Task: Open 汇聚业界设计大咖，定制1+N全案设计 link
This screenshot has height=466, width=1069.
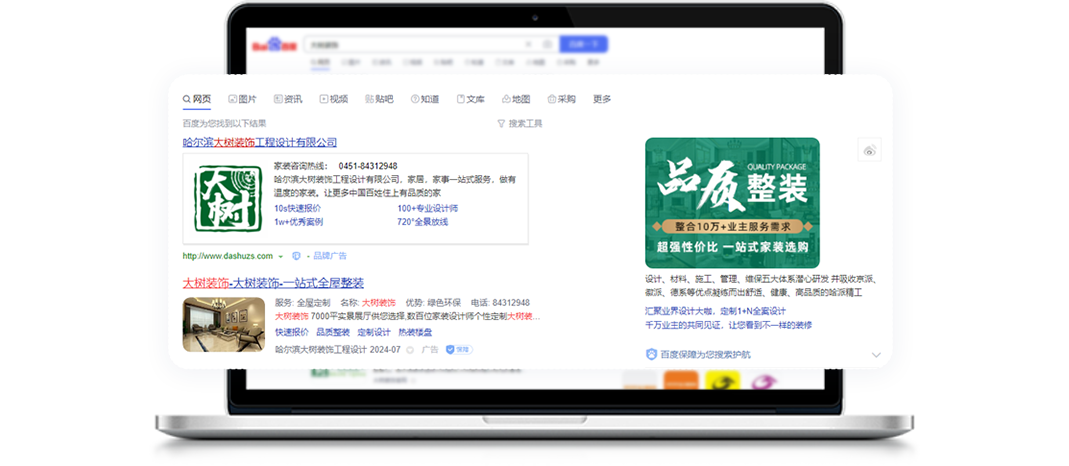Action: click(x=715, y=311)
